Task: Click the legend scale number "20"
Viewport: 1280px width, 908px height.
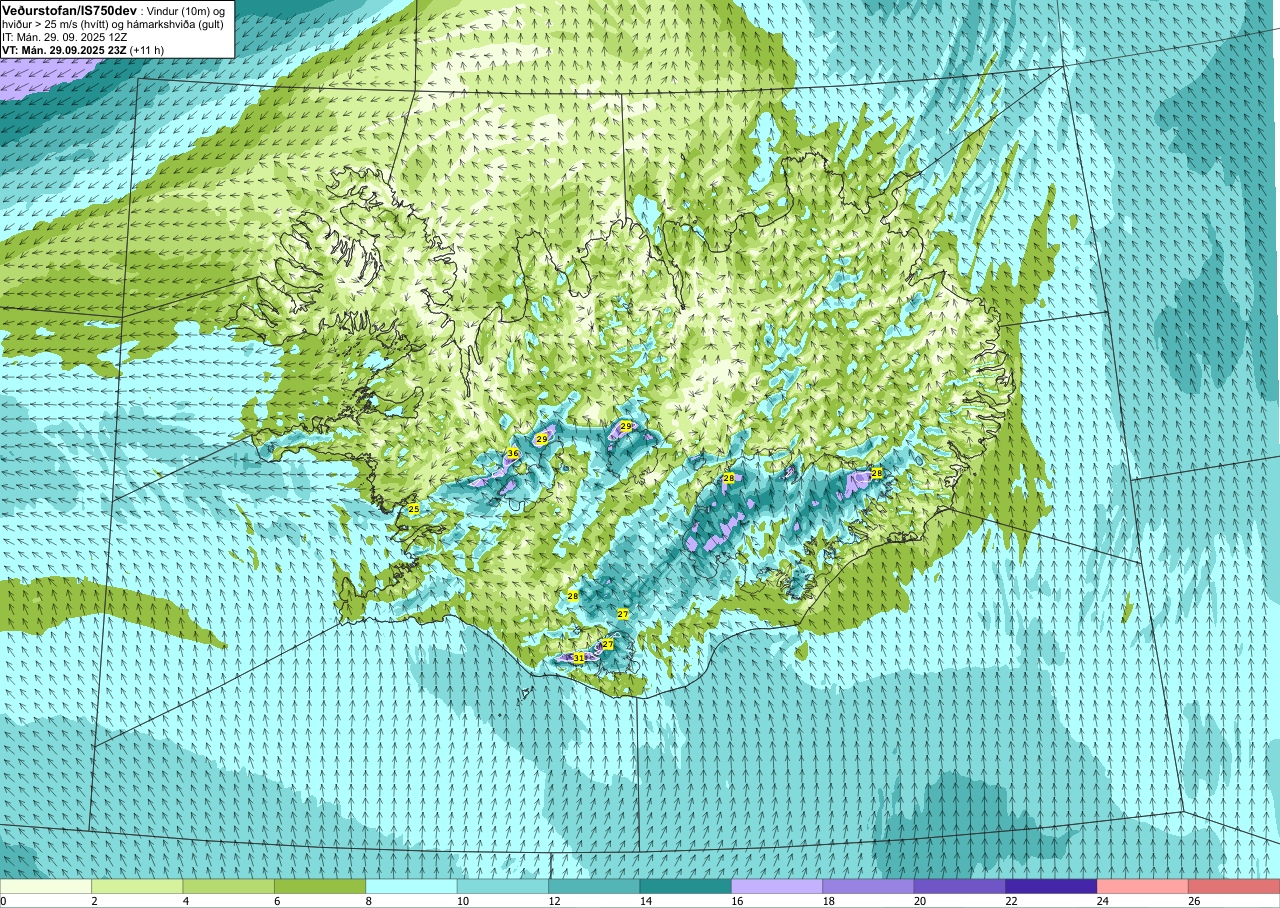Action: click(x=921, y=901)
